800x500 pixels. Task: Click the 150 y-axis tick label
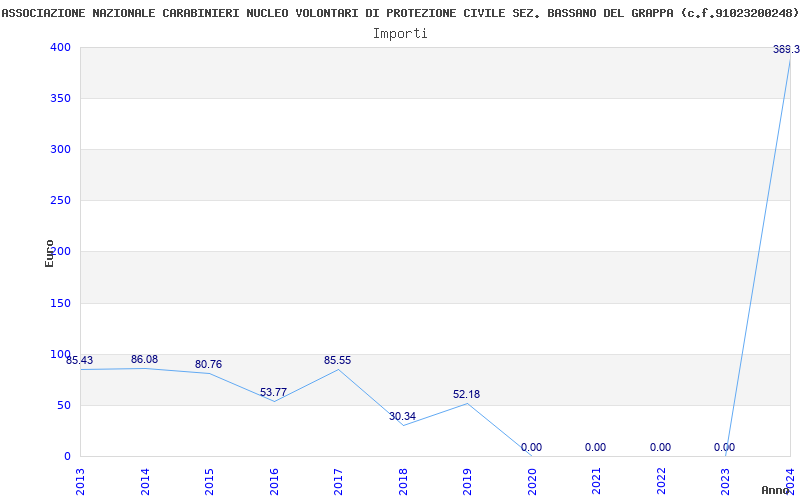click(x=60, y=303)
